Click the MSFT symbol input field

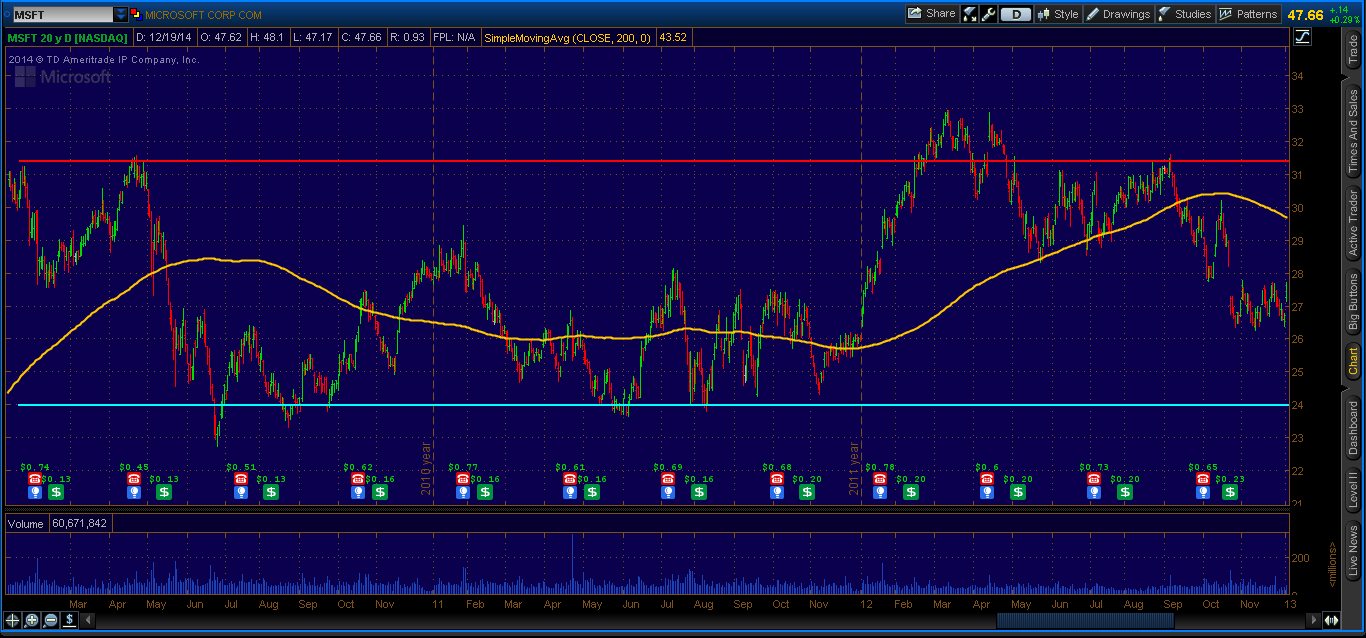(x=61, y=15)
